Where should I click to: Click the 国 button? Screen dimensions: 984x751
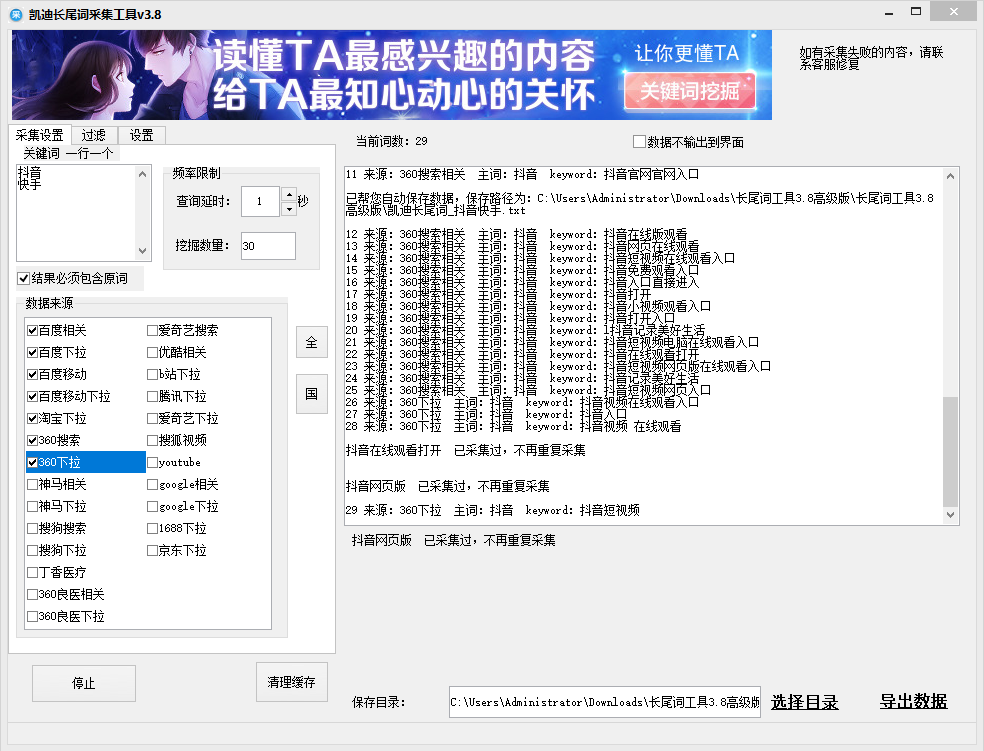tap(311, 394)
